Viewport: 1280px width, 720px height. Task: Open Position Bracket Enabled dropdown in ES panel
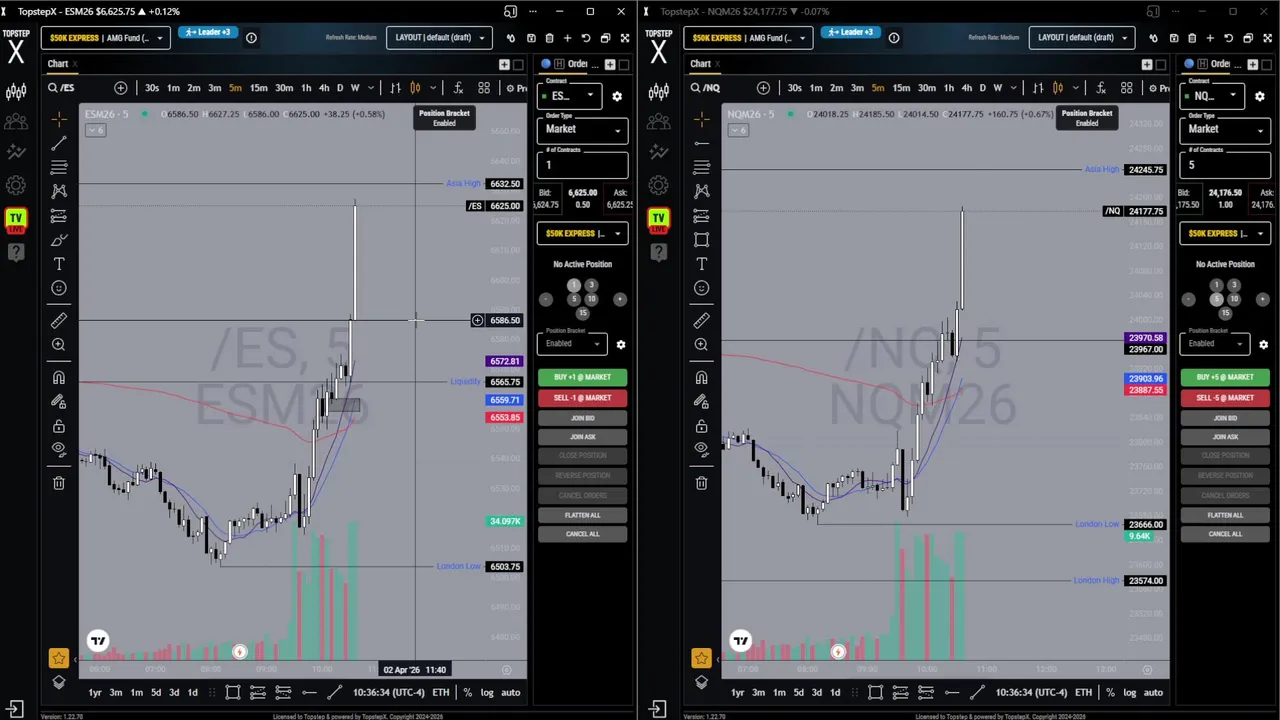572,344
